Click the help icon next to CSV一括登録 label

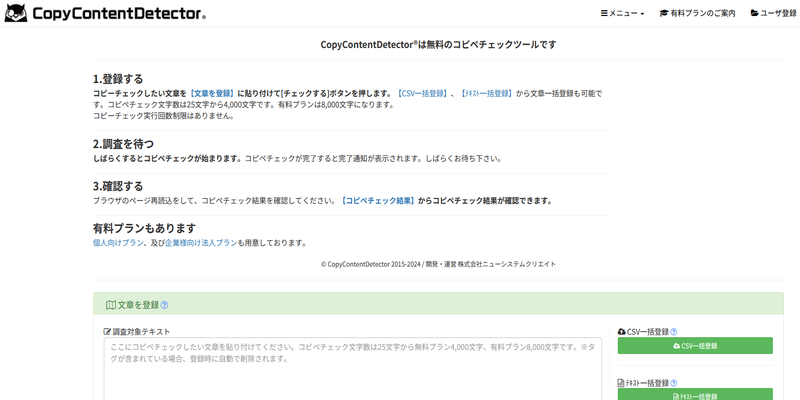(x=674, y=331)
